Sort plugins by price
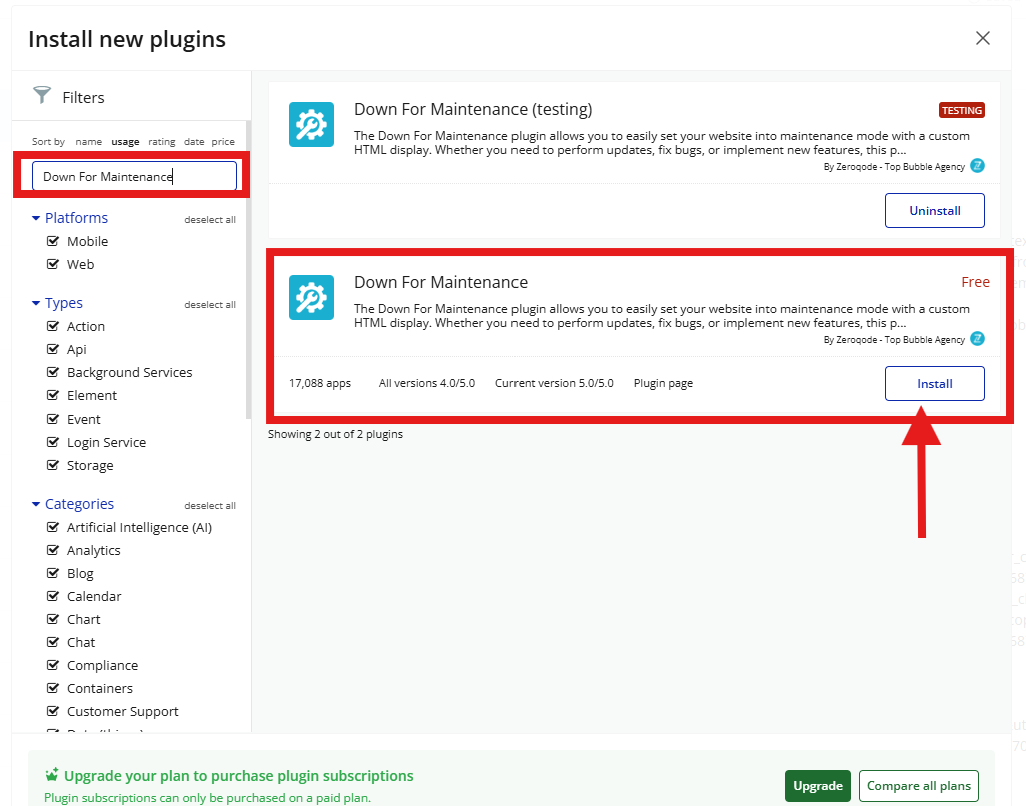1026x806 pixels. 223,141
